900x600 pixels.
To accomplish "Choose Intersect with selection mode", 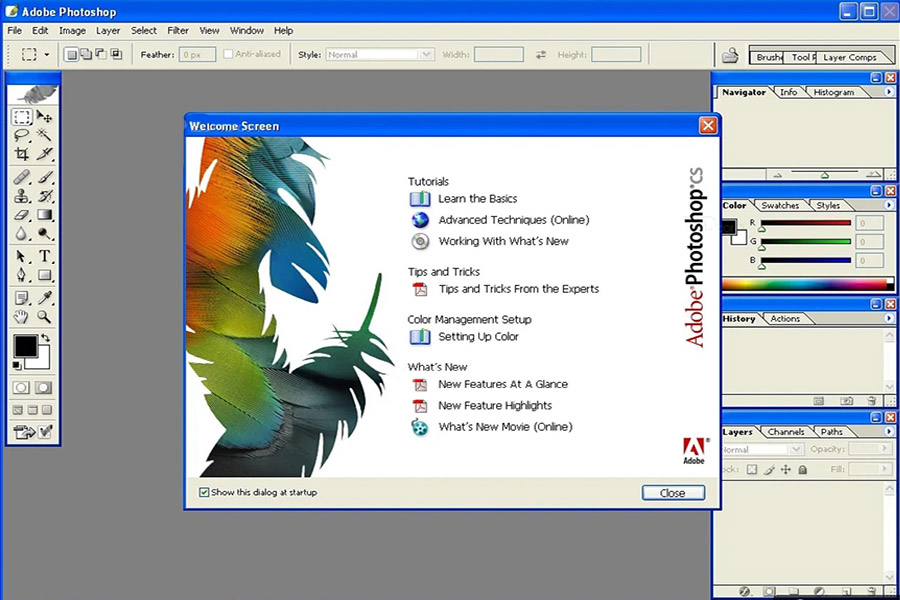I will (116, 55).
